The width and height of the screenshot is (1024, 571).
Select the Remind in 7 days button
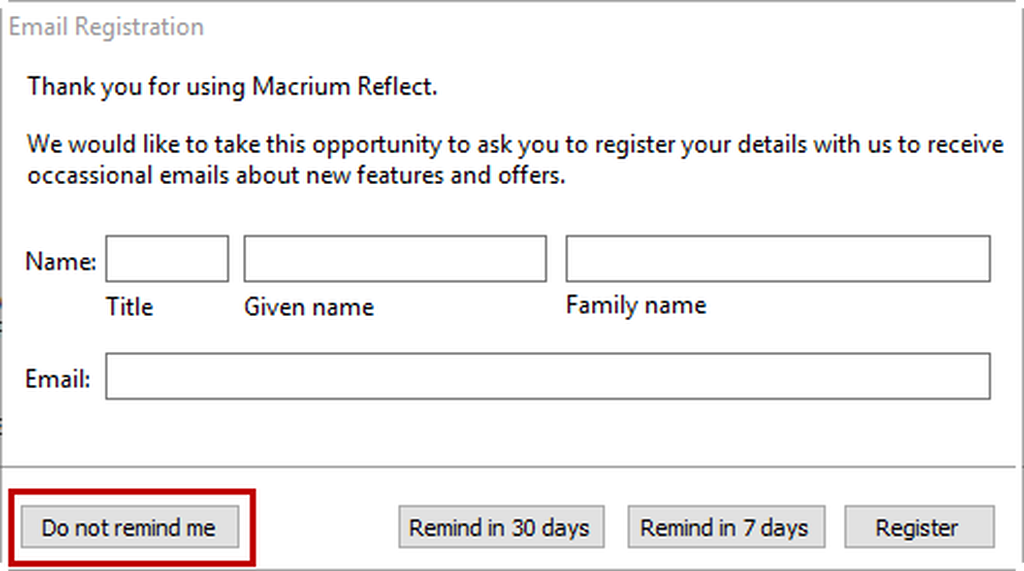(x=726, y=527)
